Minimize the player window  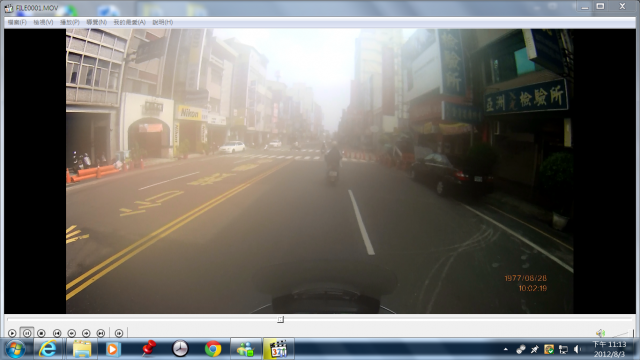585,6
